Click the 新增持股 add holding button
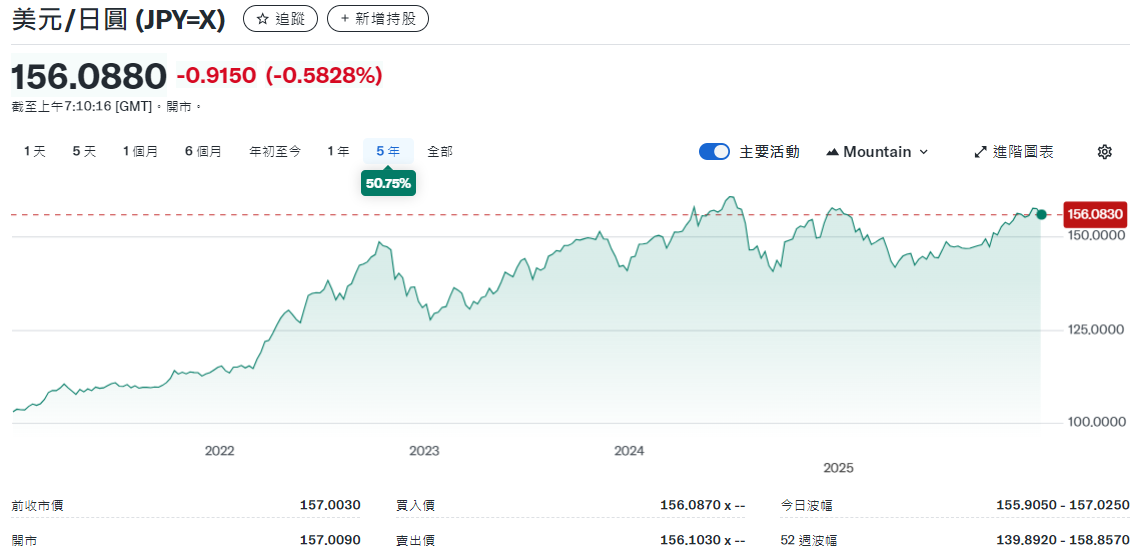The image size is (1142, 552). 378,19
